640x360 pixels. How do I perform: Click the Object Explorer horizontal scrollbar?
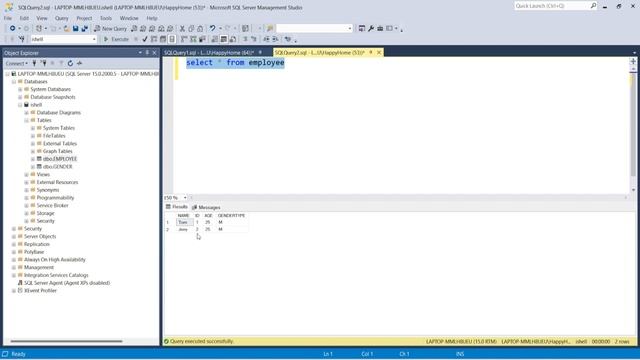point(66,341)
